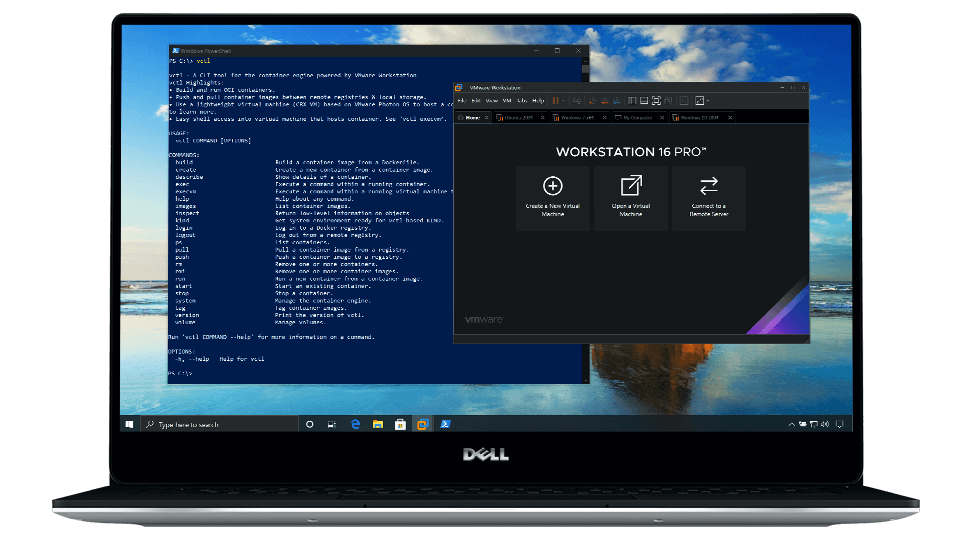The width and height of the screenshot is (965, 545).
Task: Open the View menu in VMware Workstation
Action: point(492,100)
